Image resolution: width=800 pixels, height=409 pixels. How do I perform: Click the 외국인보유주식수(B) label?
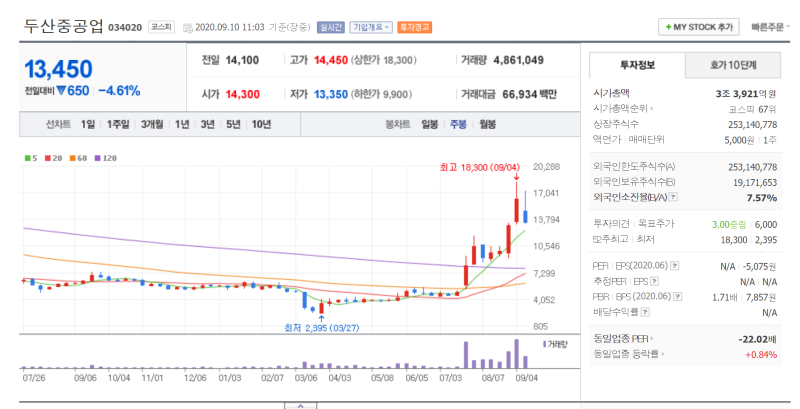click(634, 182)
